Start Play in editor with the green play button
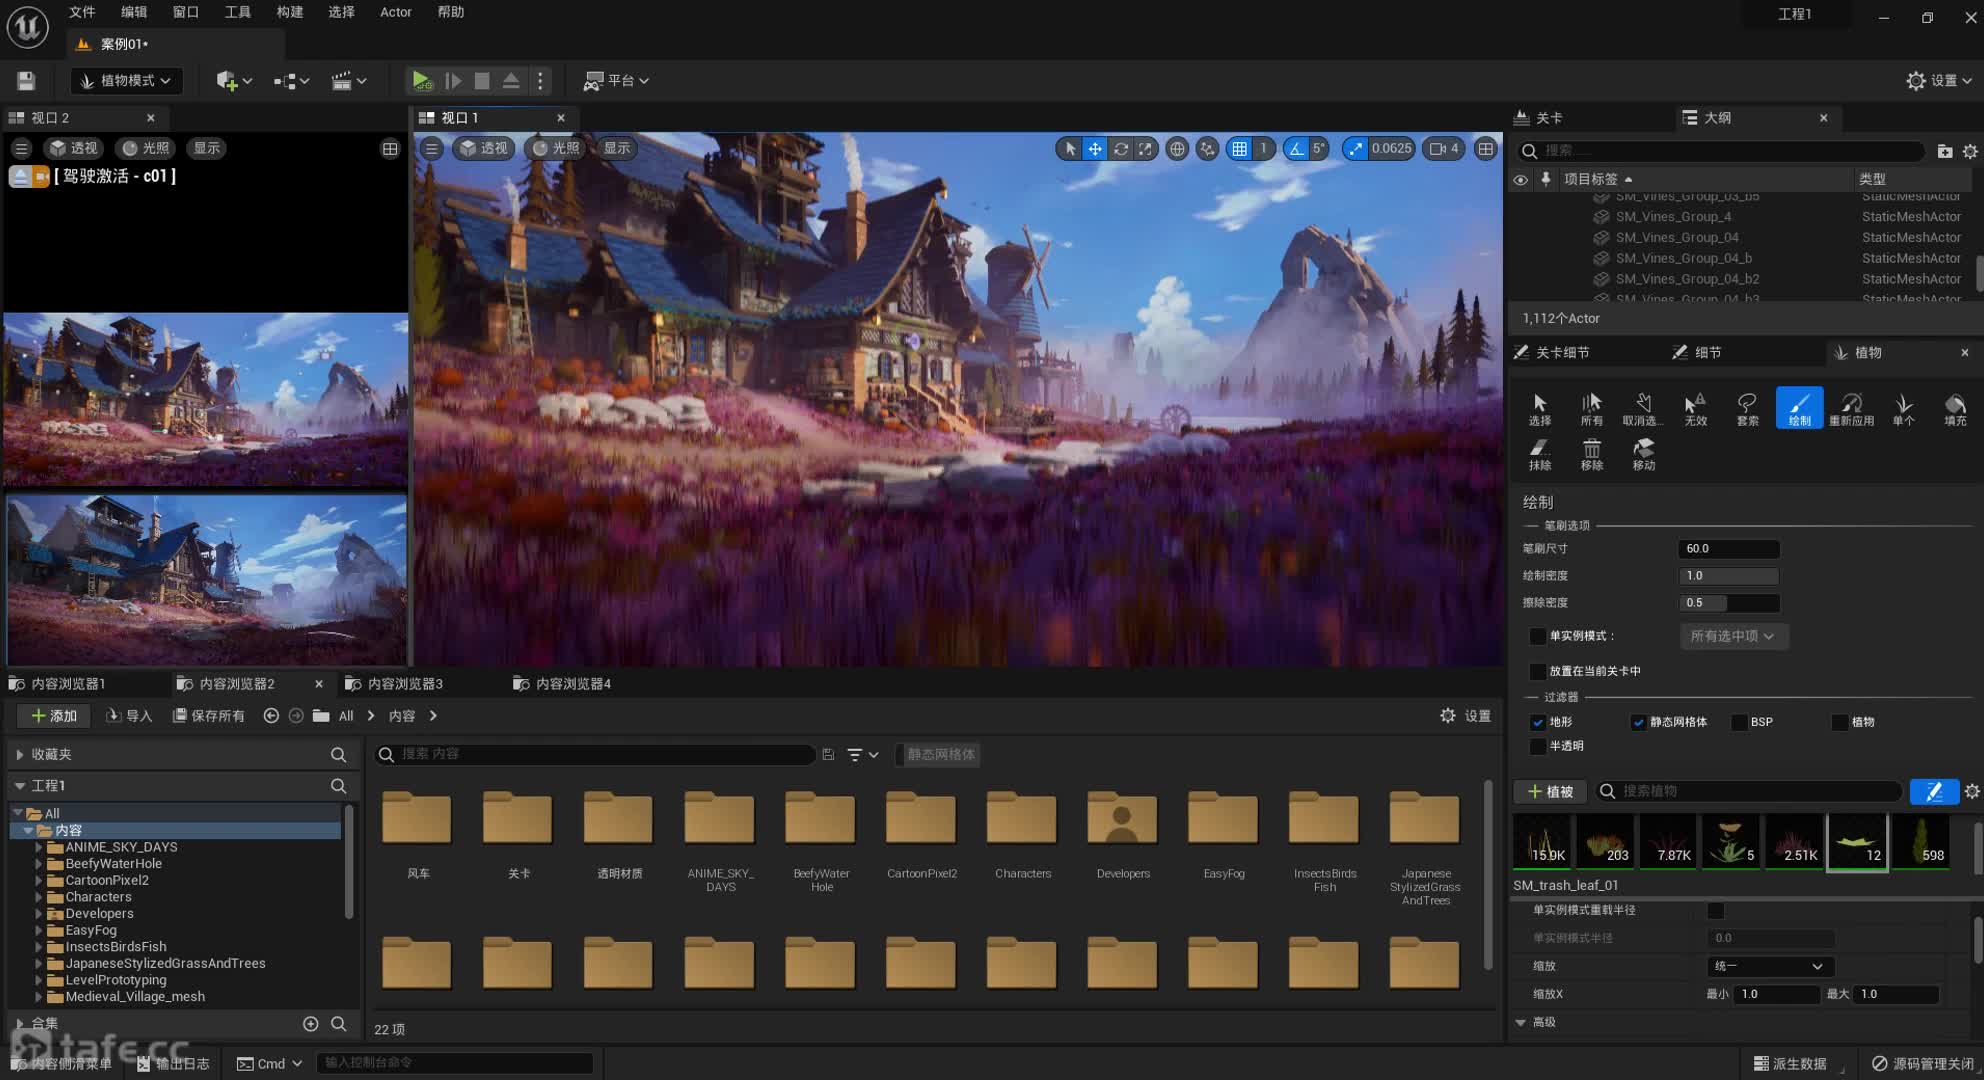 point(421,81)
